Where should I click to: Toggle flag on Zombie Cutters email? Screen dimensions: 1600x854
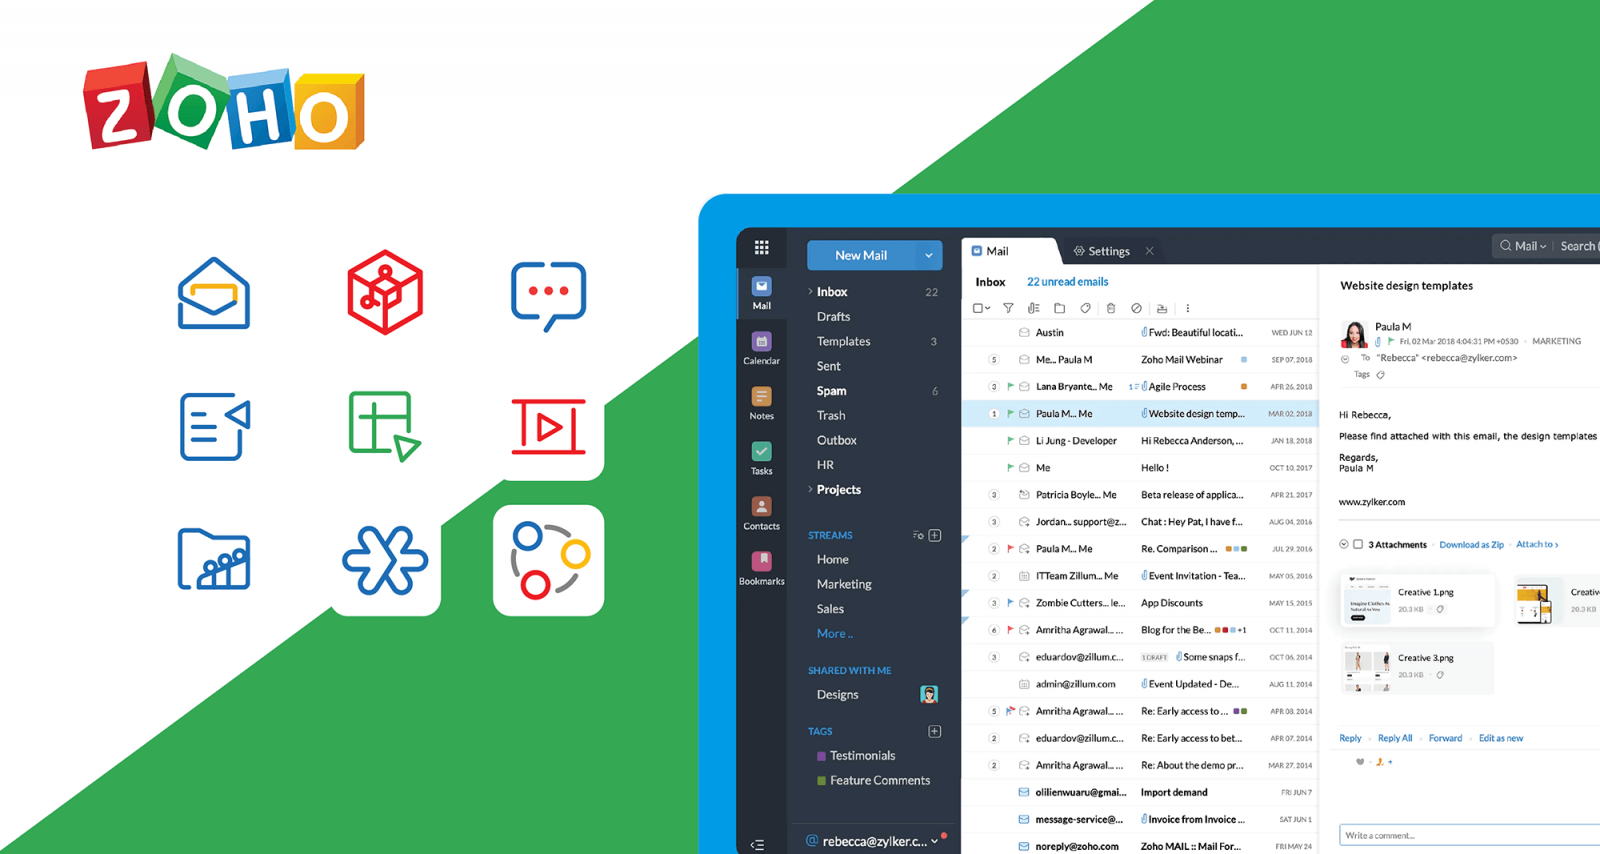[1010, 602]
